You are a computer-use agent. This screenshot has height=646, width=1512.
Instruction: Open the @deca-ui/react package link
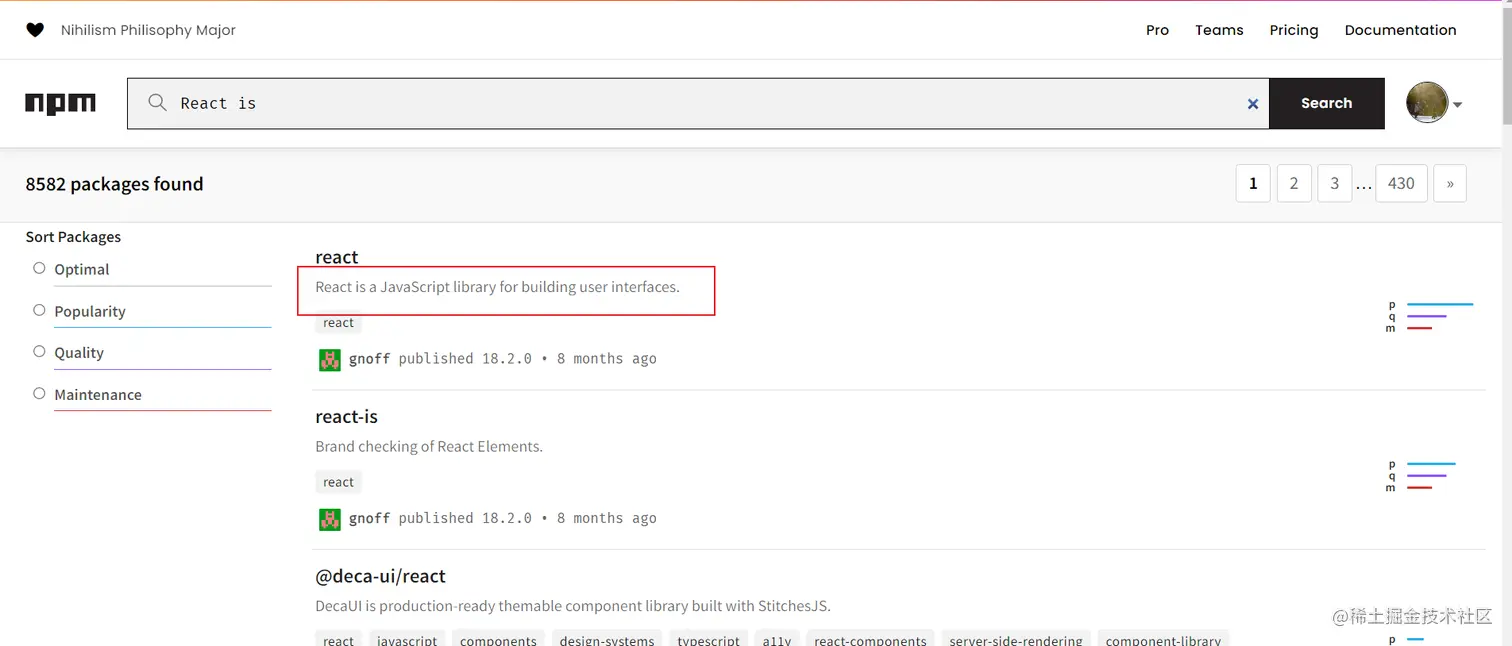tap(380, 576)
